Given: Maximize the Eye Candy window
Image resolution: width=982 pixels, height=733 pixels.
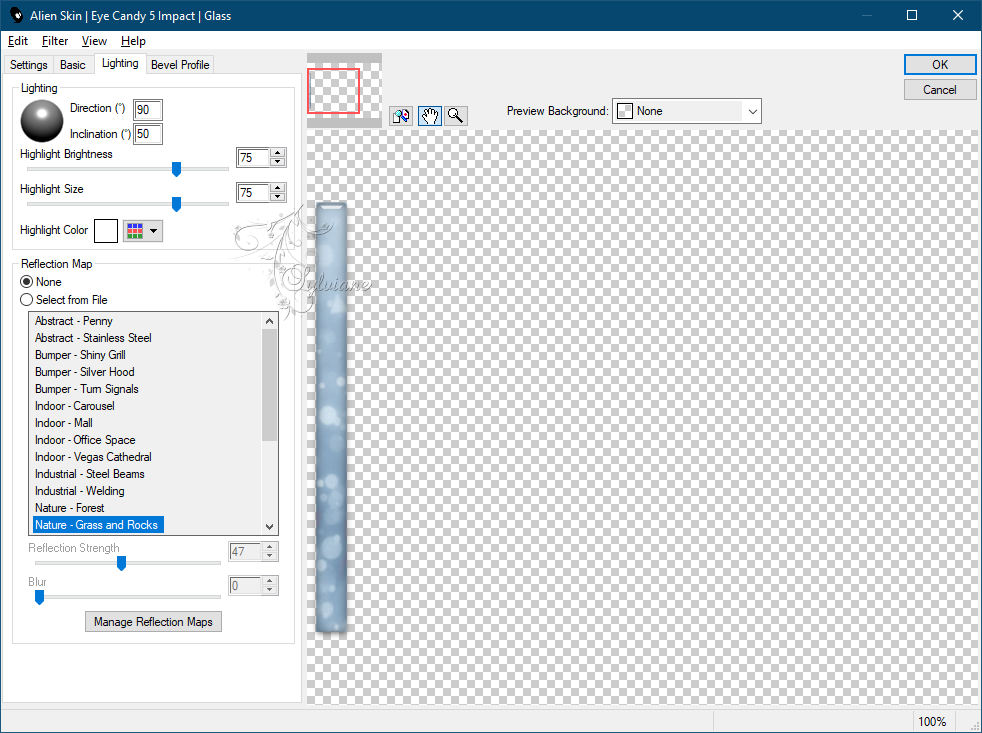Looking at the screenshot, I should [x=912, y=15].
